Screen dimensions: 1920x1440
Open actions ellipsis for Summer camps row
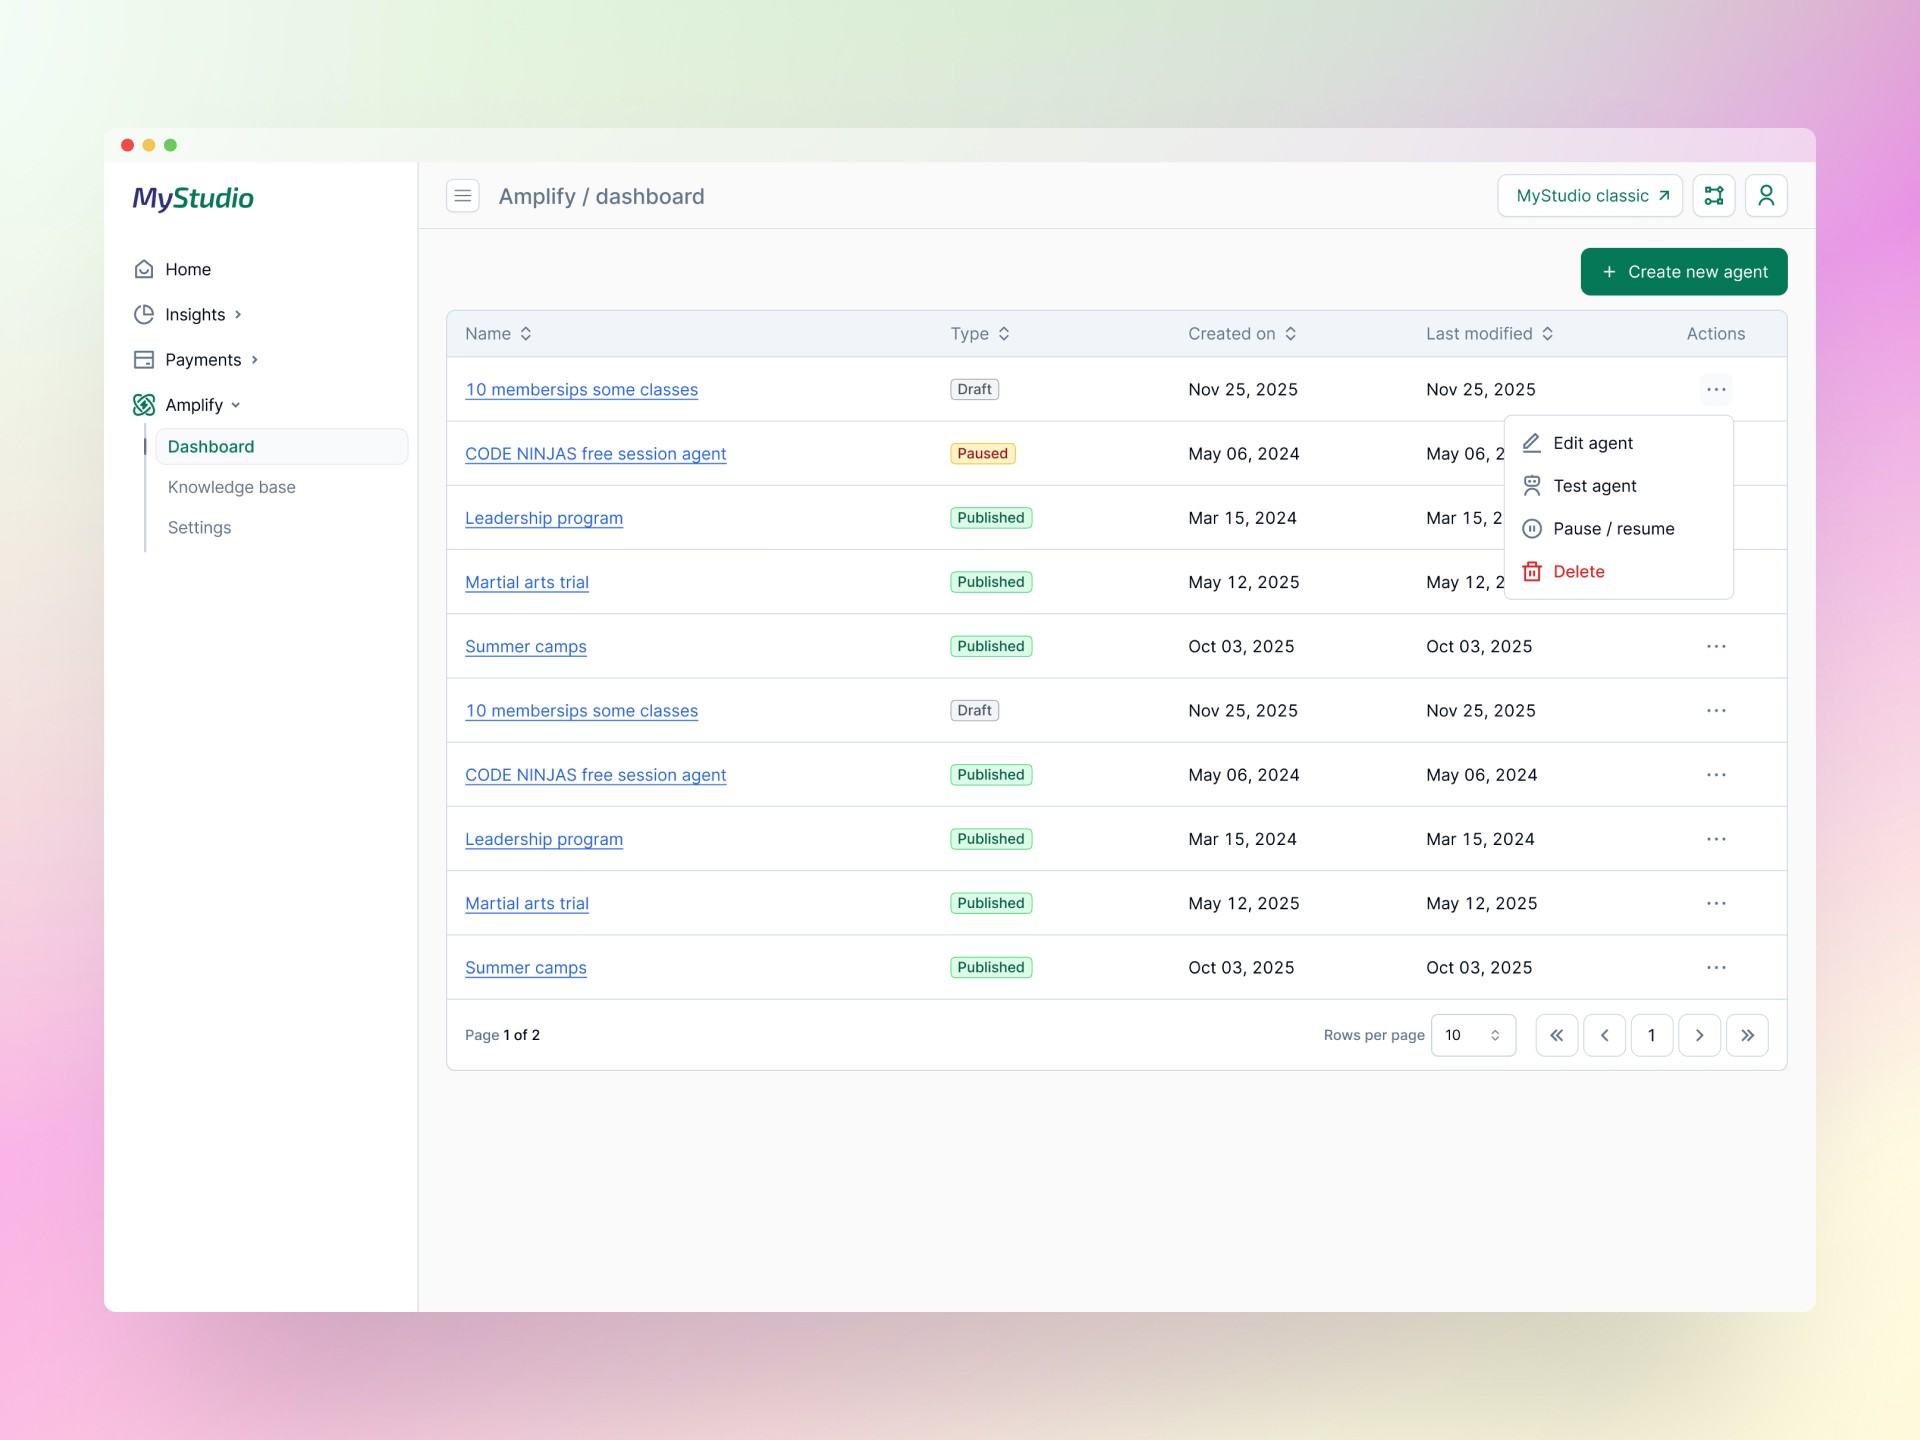tap(1715, 646)
